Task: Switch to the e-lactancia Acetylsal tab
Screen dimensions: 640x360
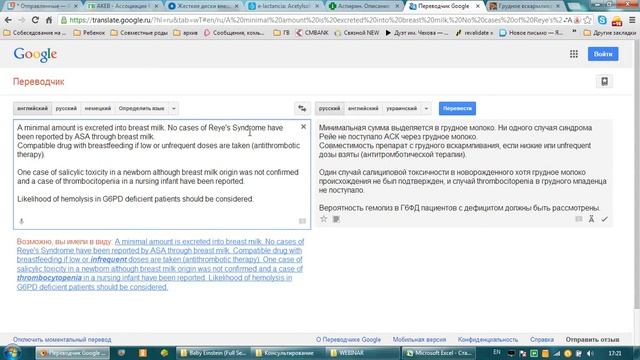Action: [x=283, y=6]
